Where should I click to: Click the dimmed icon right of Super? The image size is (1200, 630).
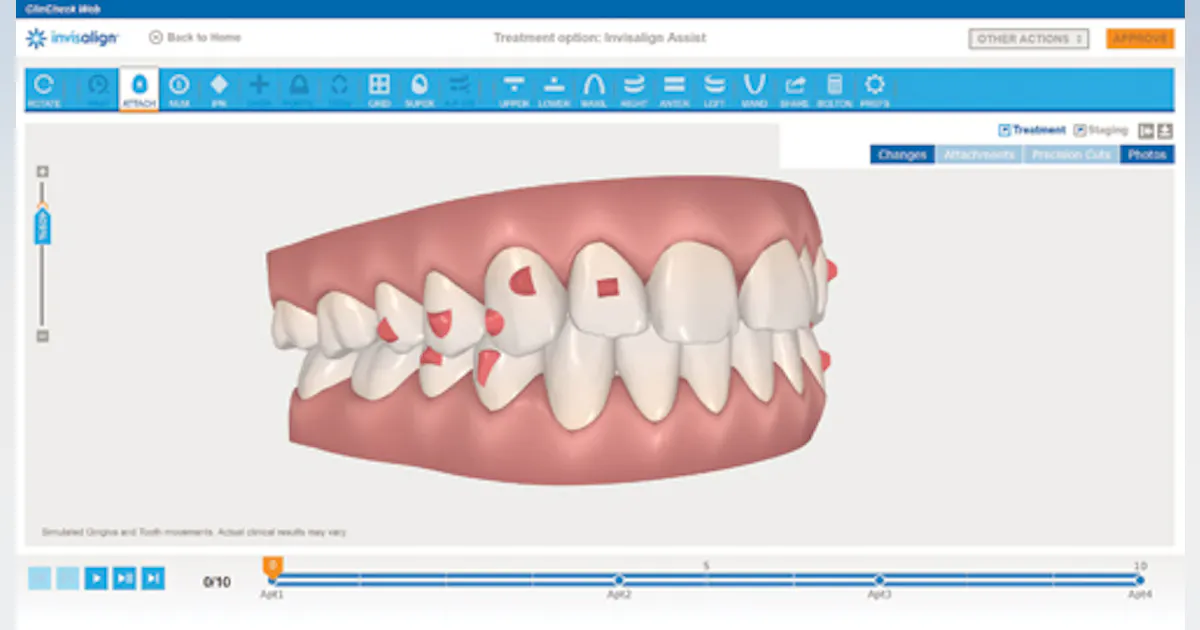click(x=459, y=89)
